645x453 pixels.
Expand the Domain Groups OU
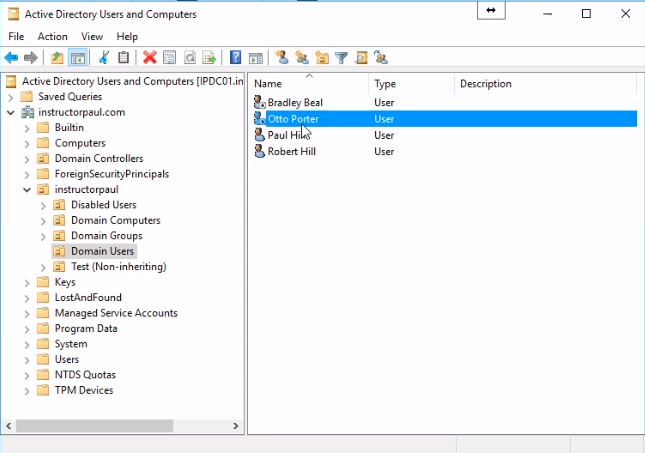(x=43, y=236)
